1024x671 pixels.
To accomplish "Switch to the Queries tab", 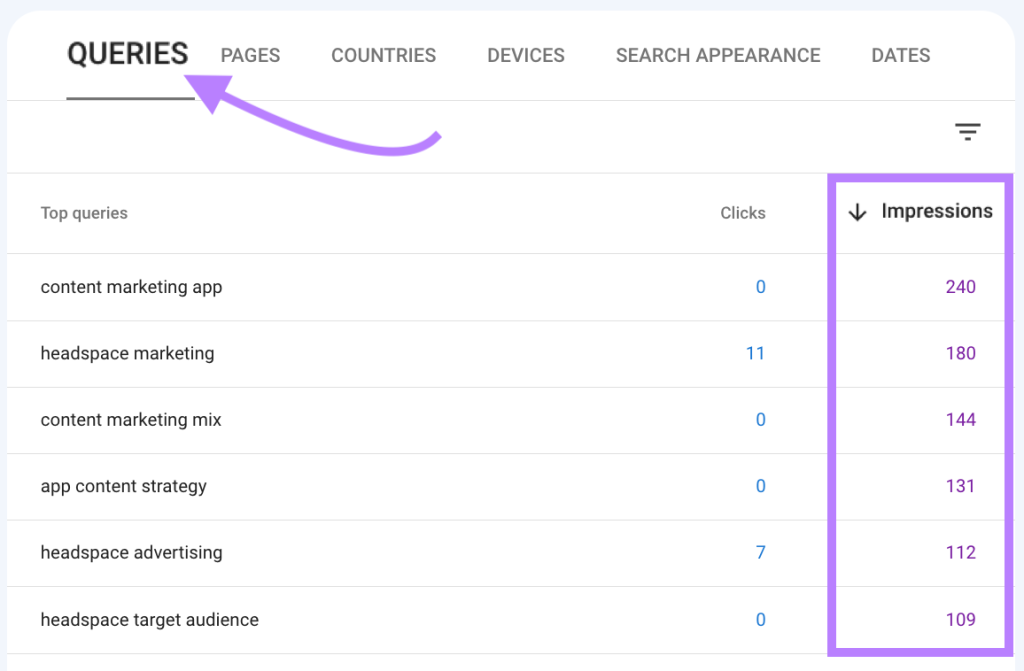I will [x=127, y=54].
